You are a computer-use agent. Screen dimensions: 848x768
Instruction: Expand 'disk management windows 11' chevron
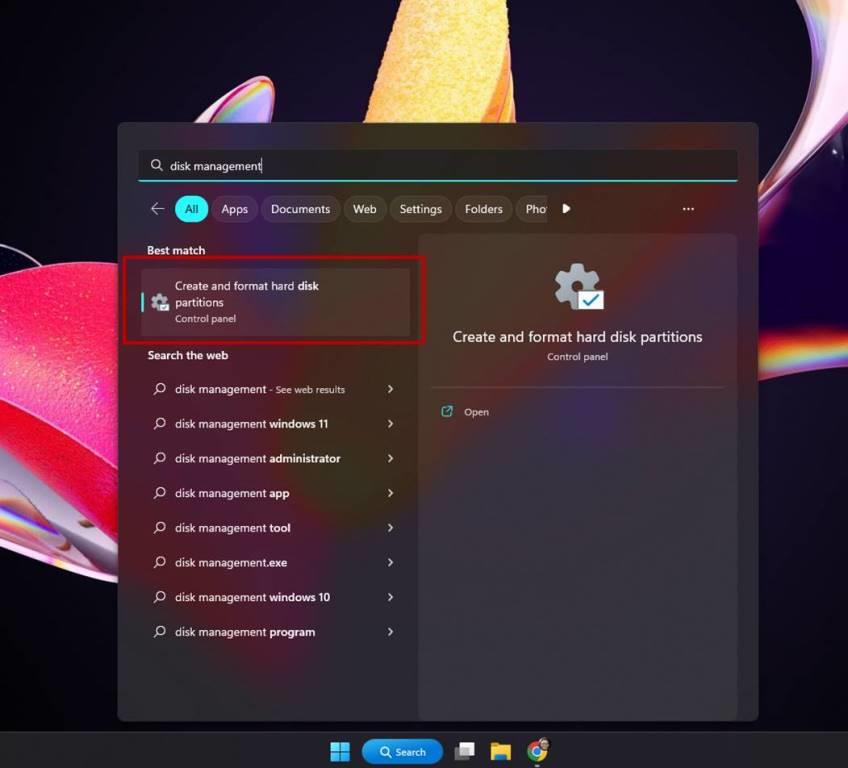(390, 423)
